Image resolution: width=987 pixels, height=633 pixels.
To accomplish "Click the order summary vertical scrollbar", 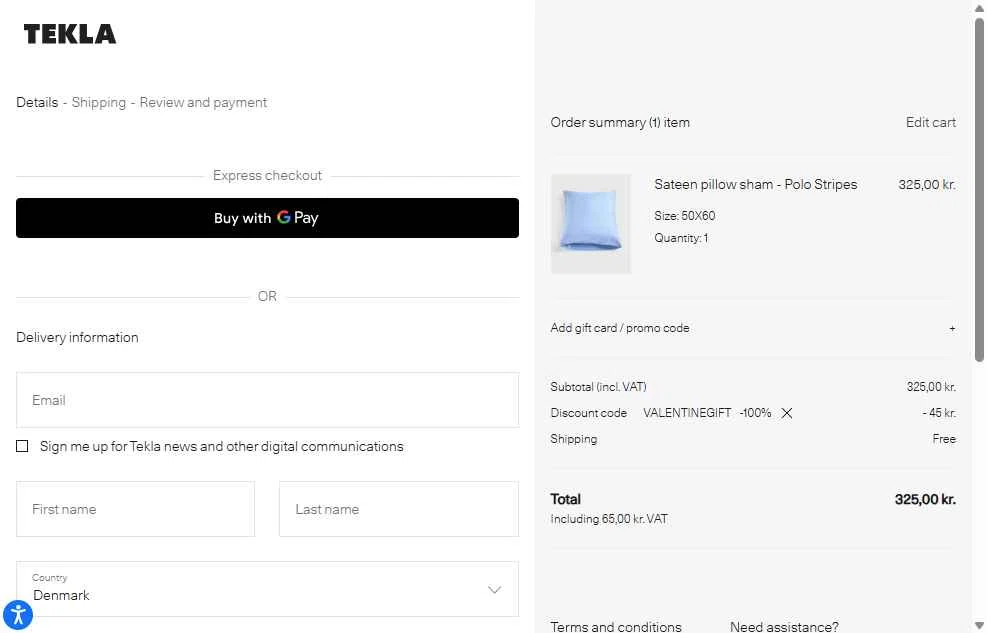I will pos(979,189).
